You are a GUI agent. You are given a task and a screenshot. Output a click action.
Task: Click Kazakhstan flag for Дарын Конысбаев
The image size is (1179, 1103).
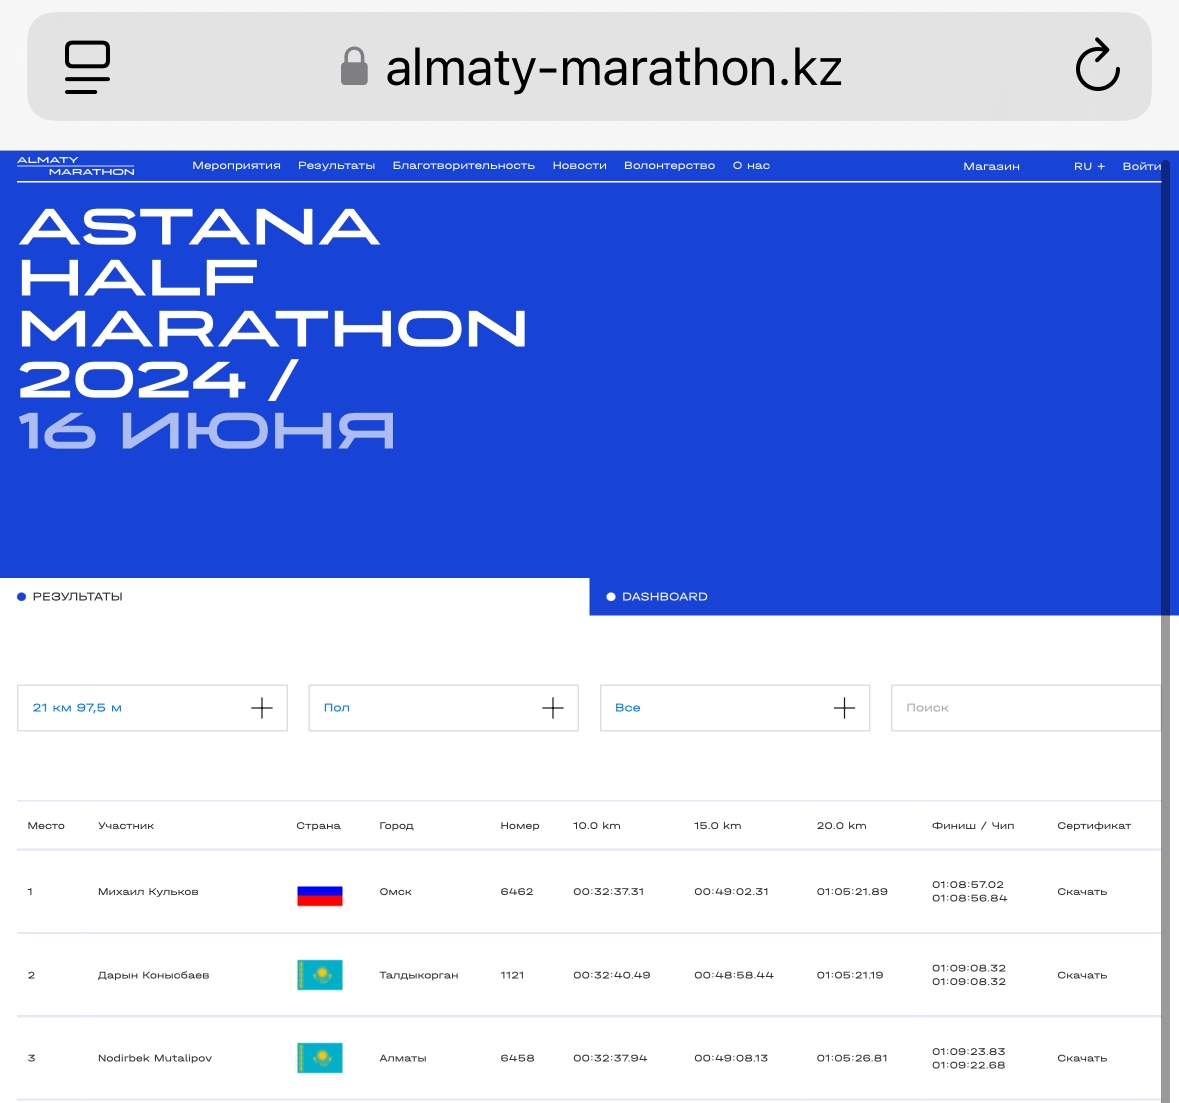point(320,975)
